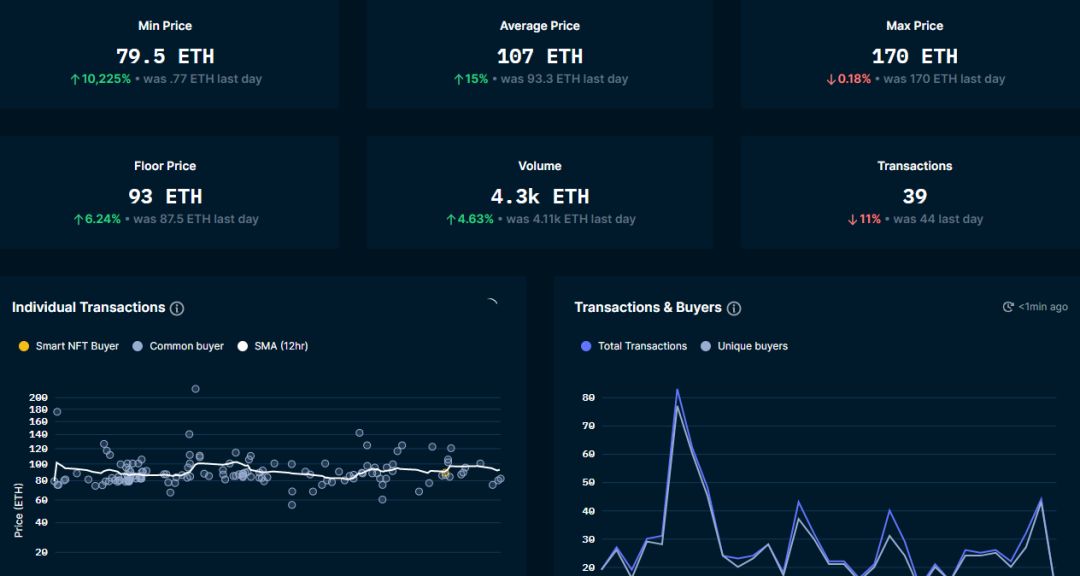Click the yellow Smart NFT Buyer color dot

click(x=23, y=346)
